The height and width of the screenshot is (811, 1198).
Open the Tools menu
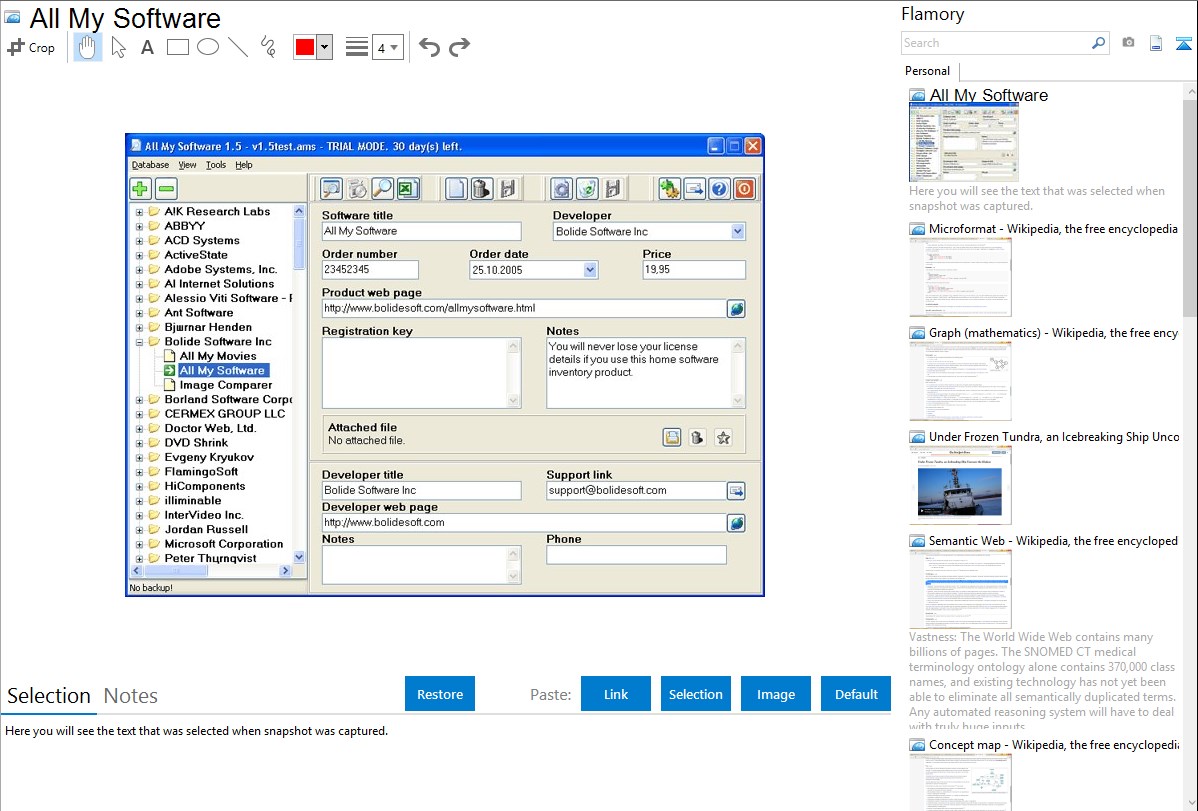[x=215, y=165]
